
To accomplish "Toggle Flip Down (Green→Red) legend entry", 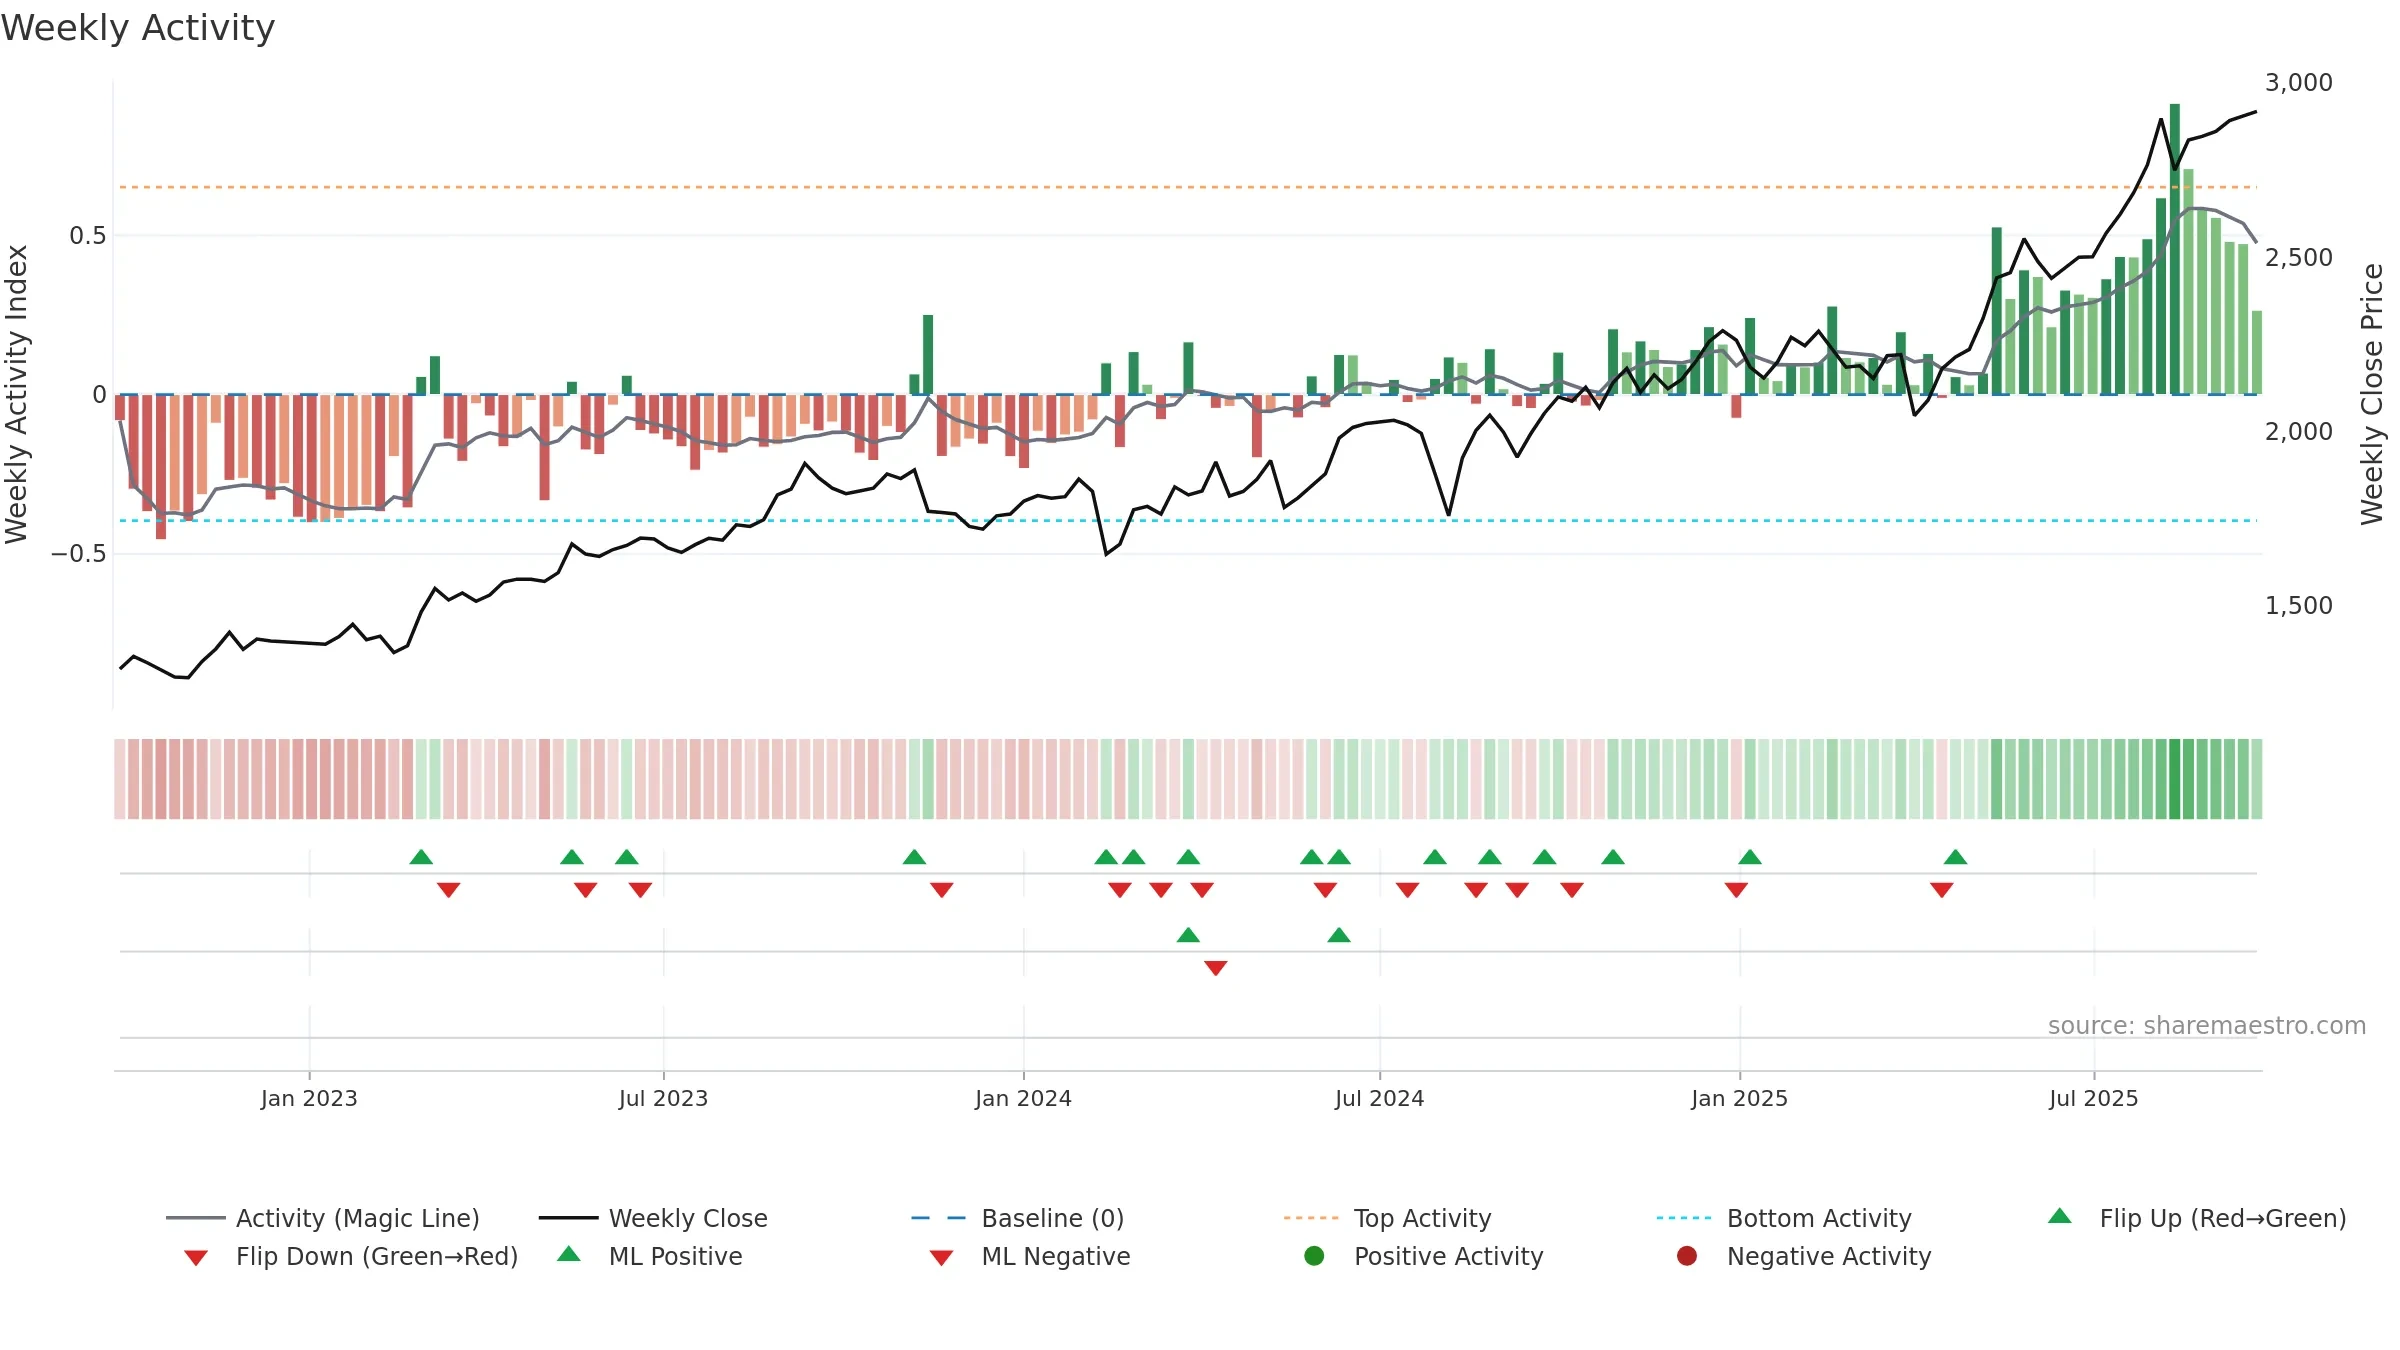I will [x=350, y=1256].
